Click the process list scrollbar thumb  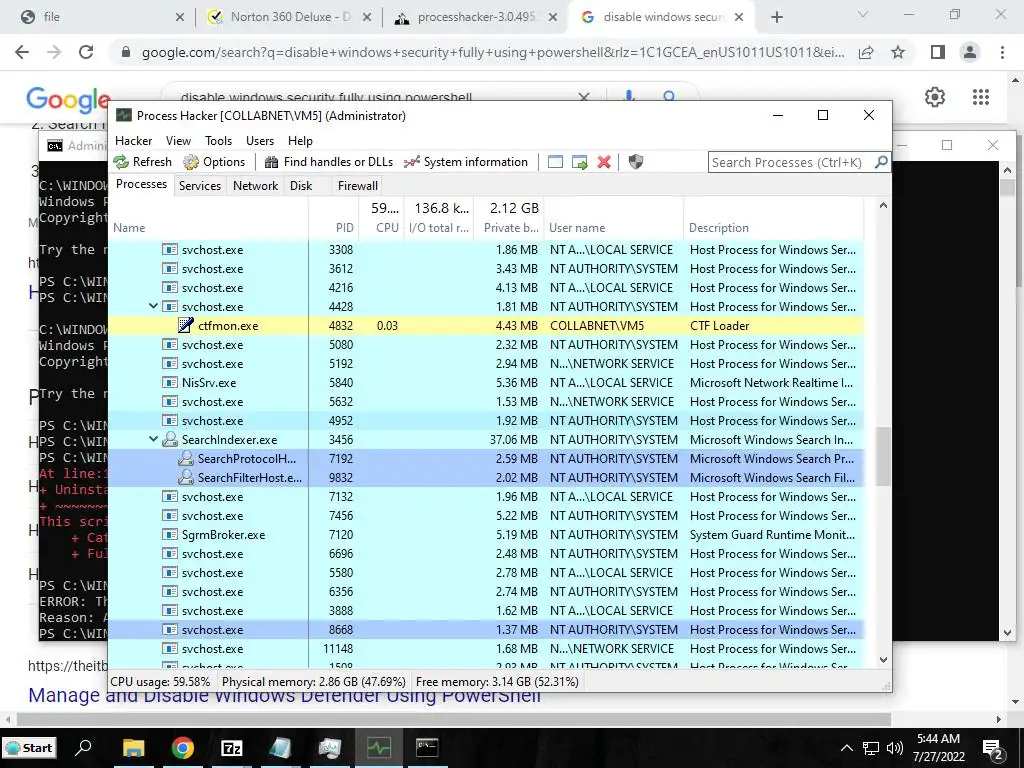point(883,456)
